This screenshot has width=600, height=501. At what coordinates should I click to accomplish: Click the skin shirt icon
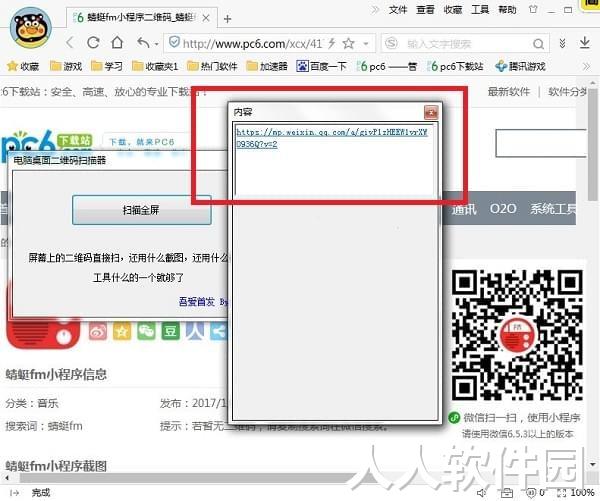(533, 9)
